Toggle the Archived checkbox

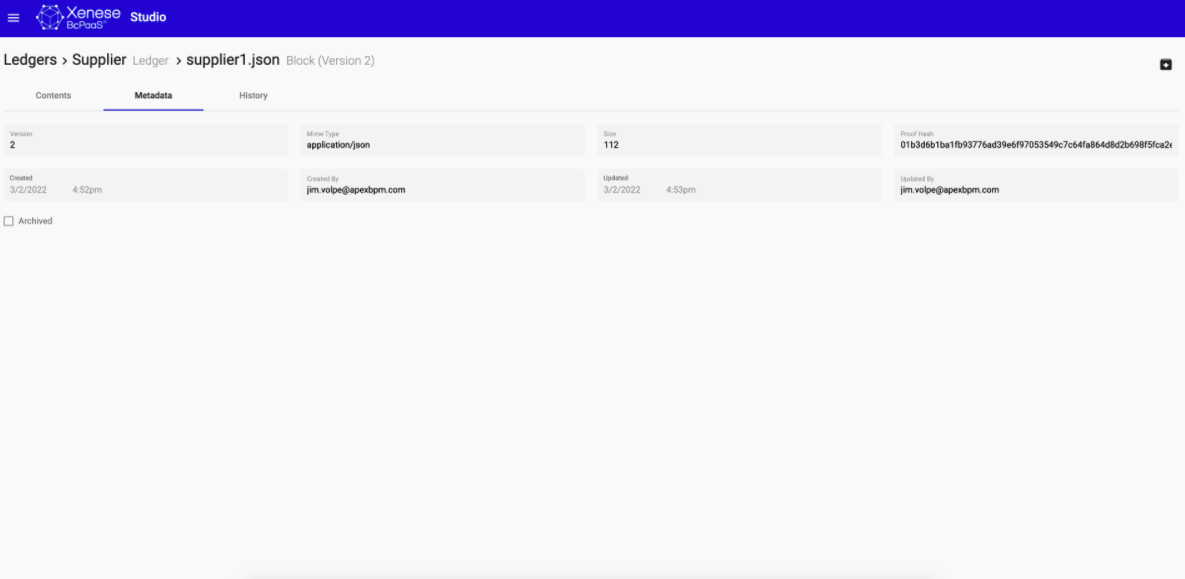pyautogui.click(x=9, y=221)
